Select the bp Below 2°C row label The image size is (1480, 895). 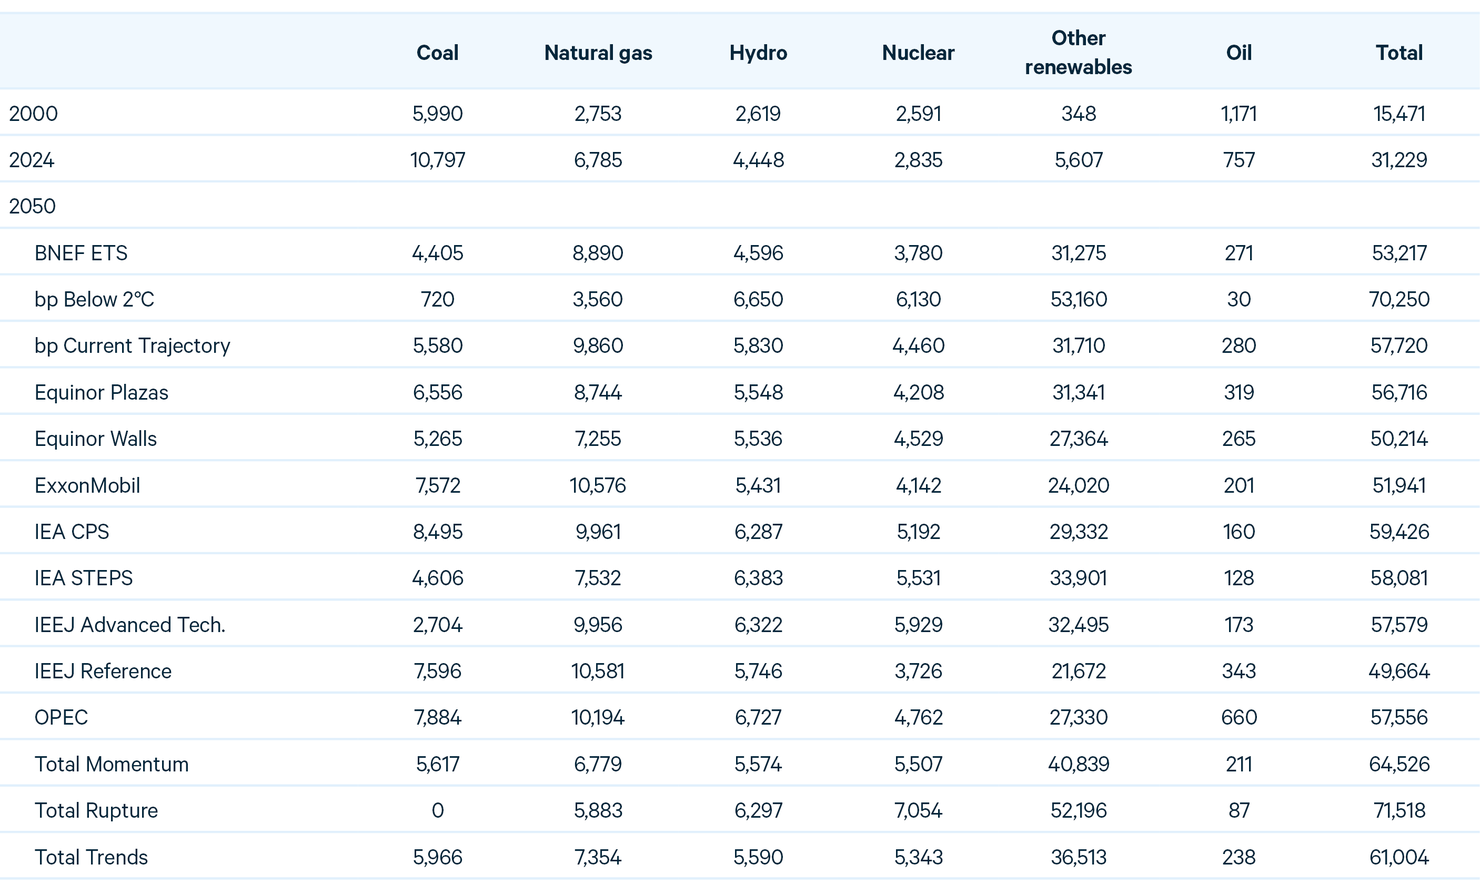tap(94, 299)
